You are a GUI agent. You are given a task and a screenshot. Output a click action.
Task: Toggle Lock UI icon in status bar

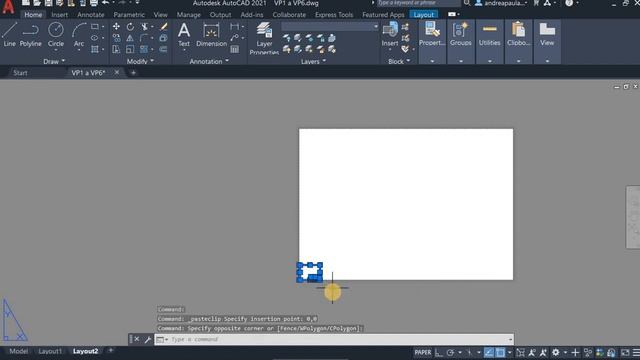pos(611,352)
